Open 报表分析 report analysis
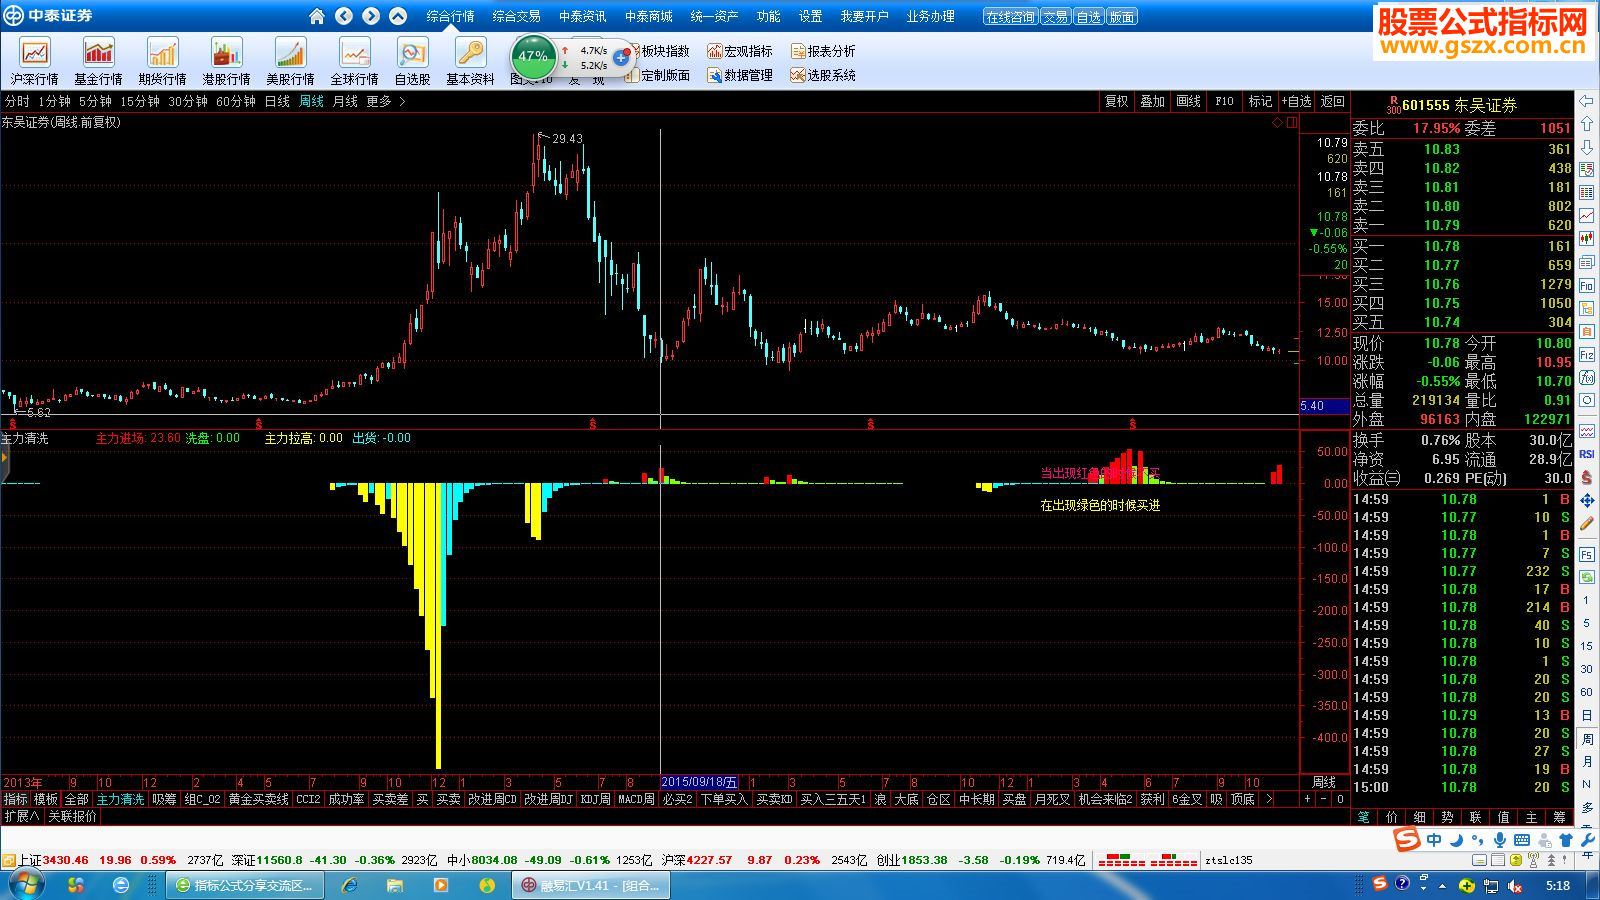The height and width of the screenshot is (900, 1600). [x=823, y=51]
